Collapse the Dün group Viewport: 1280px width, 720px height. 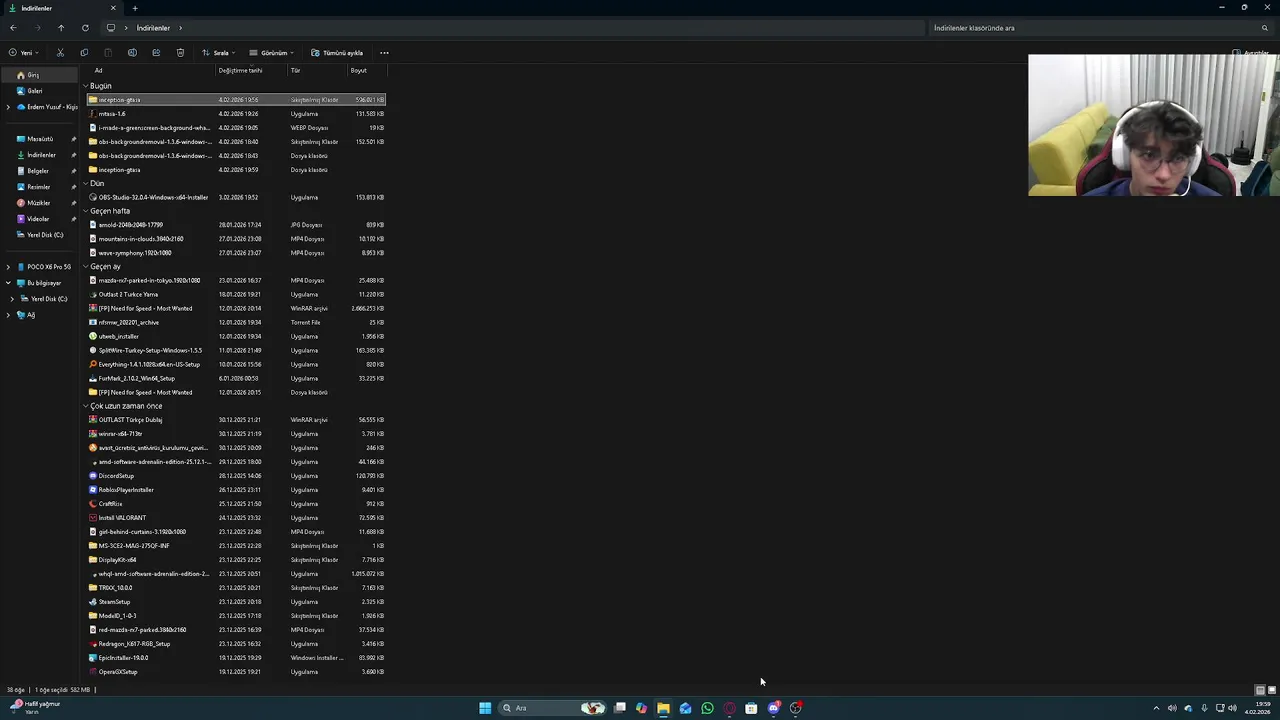(86, 184)
